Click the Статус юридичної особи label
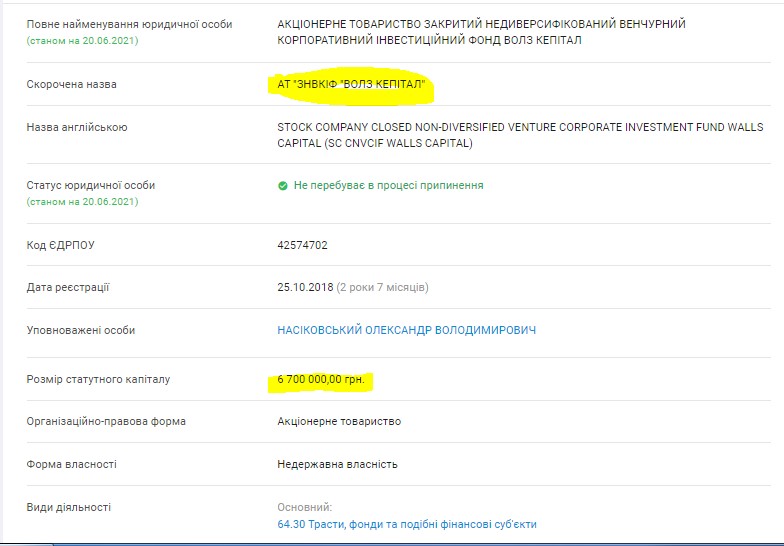 pyautogui.click(x=91, y=185)
